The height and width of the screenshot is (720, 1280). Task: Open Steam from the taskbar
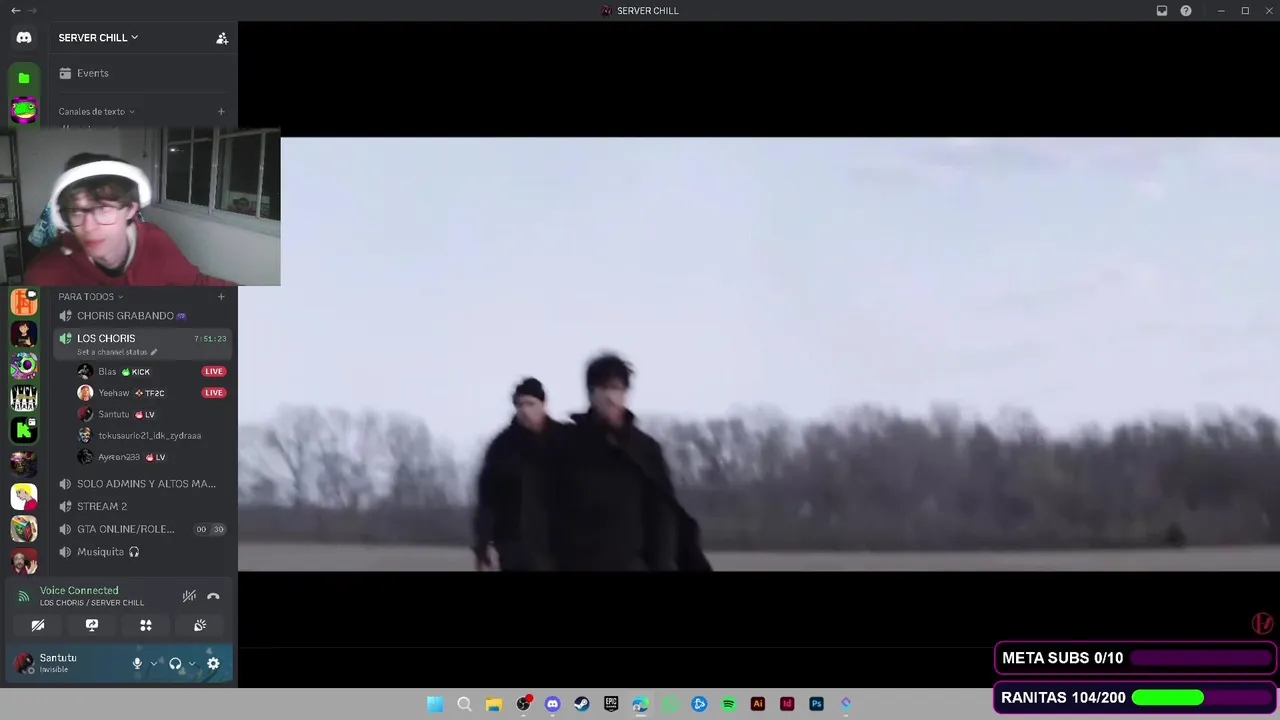tap(582, 704)
